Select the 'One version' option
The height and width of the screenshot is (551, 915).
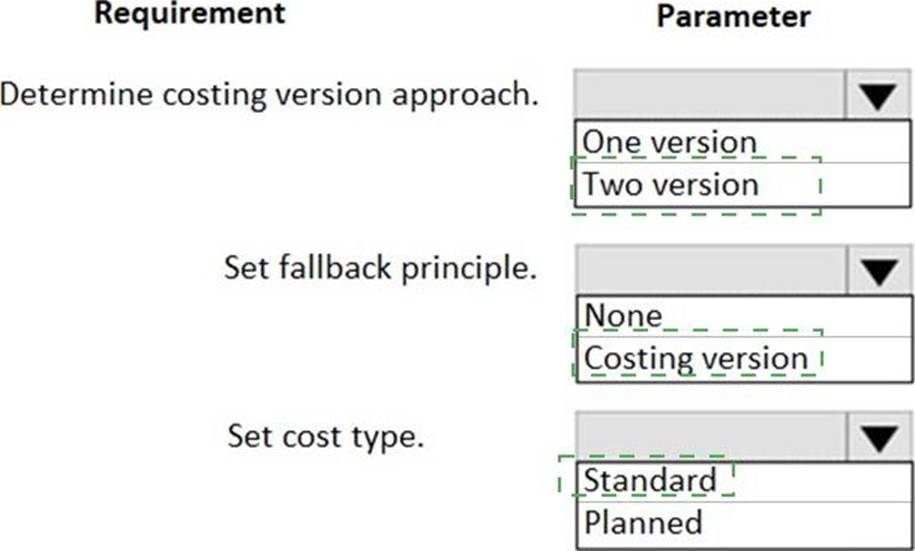coord(742,142)
